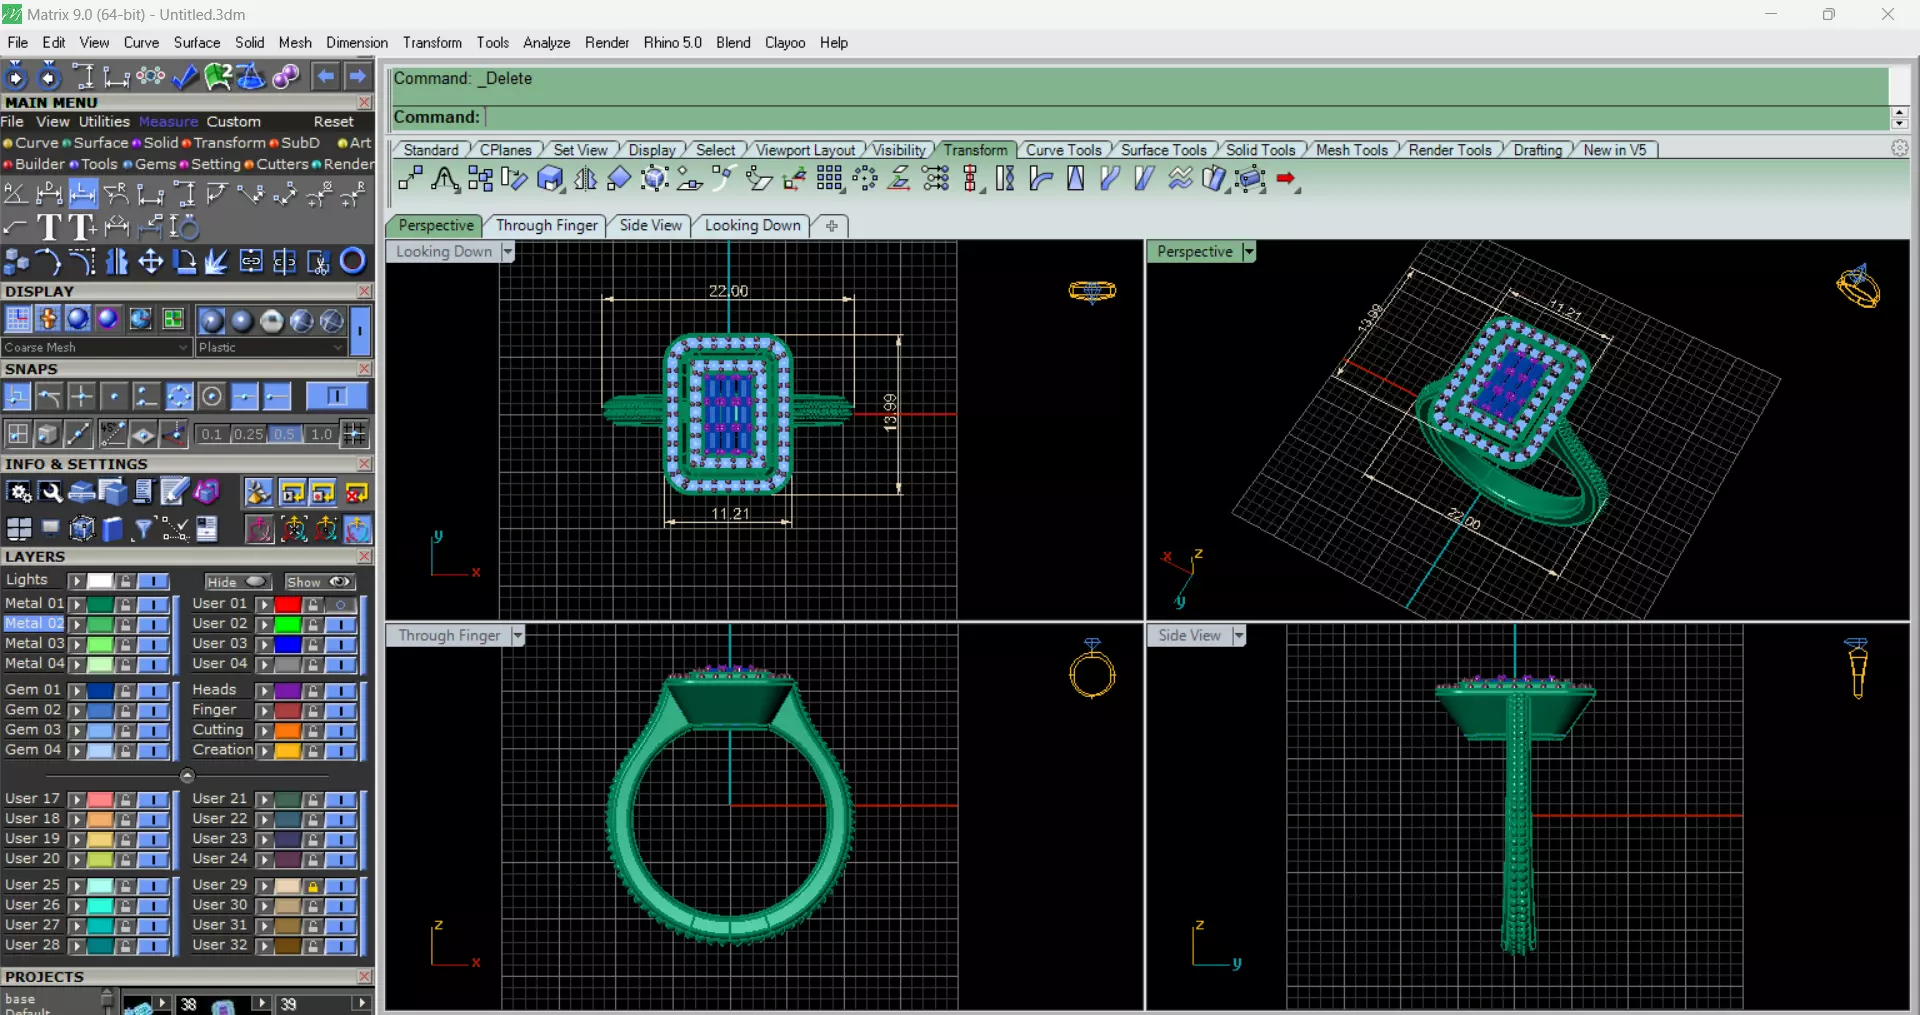Click the Reset button in Main Menu

(333, 121)
